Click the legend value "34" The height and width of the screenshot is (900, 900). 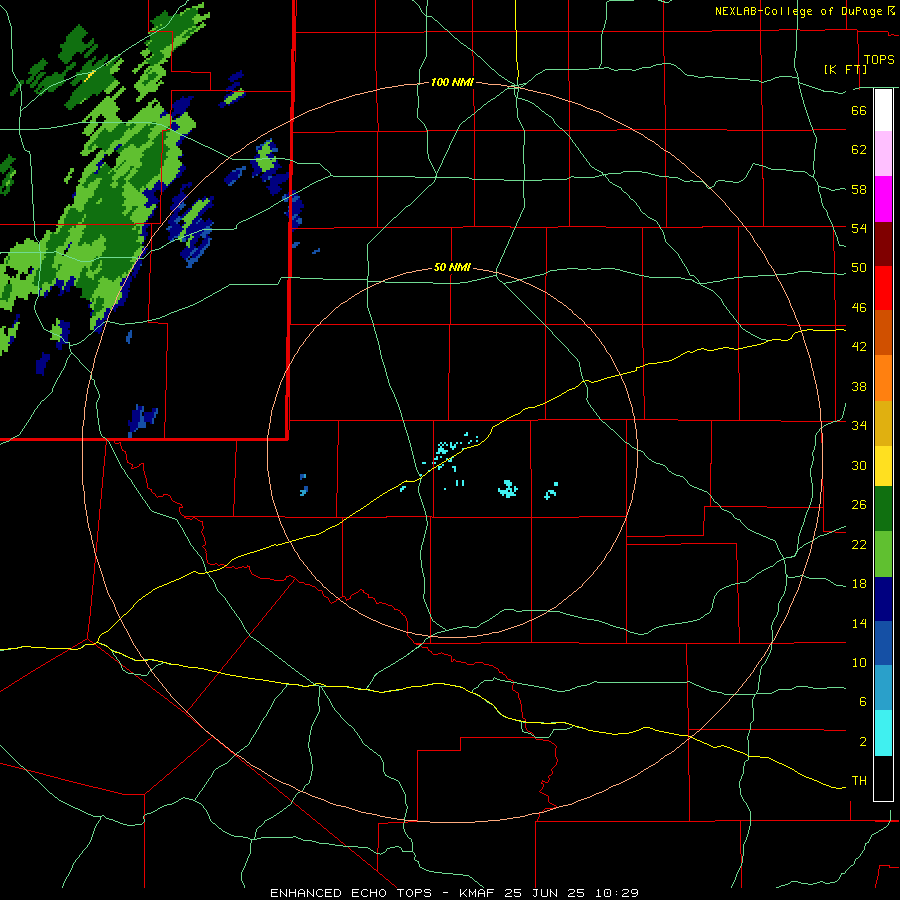859,426
